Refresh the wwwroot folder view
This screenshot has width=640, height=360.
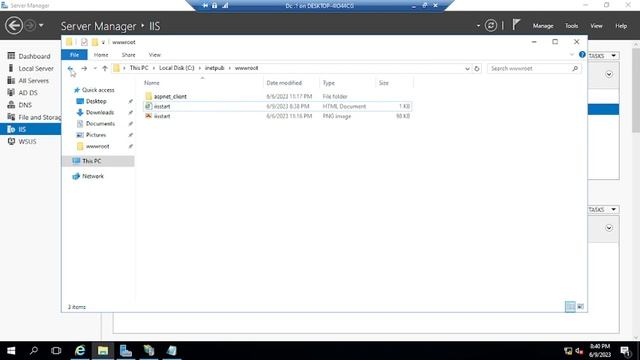477,69
